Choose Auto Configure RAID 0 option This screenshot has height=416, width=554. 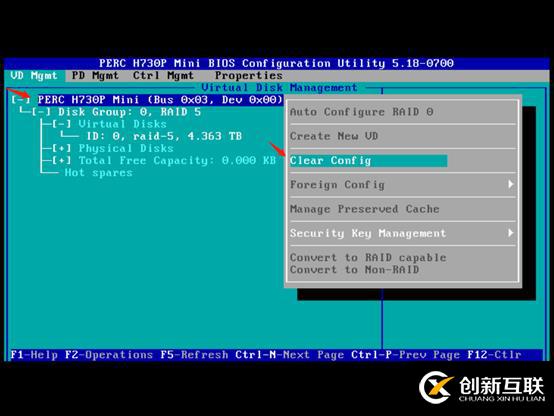tap(361, 112)
